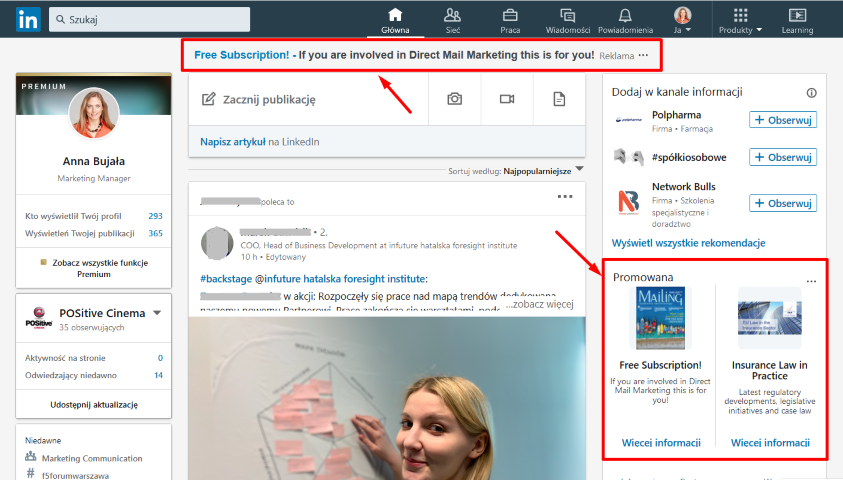The height and width of the screenshot is (480, 843).
Task: Expand the POSitive Cinema page dropdown
Action: (157, 314)
